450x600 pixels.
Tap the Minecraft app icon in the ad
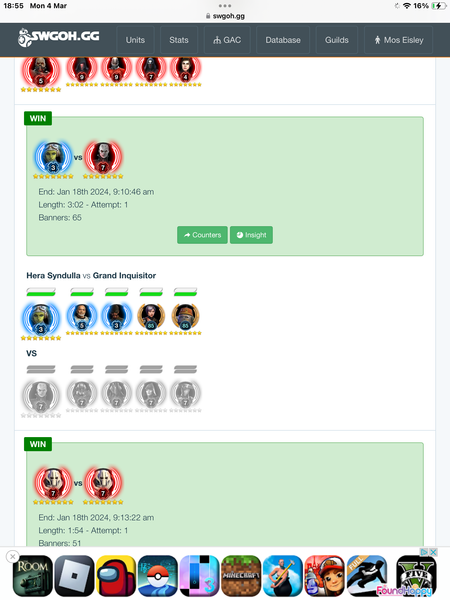241,576
